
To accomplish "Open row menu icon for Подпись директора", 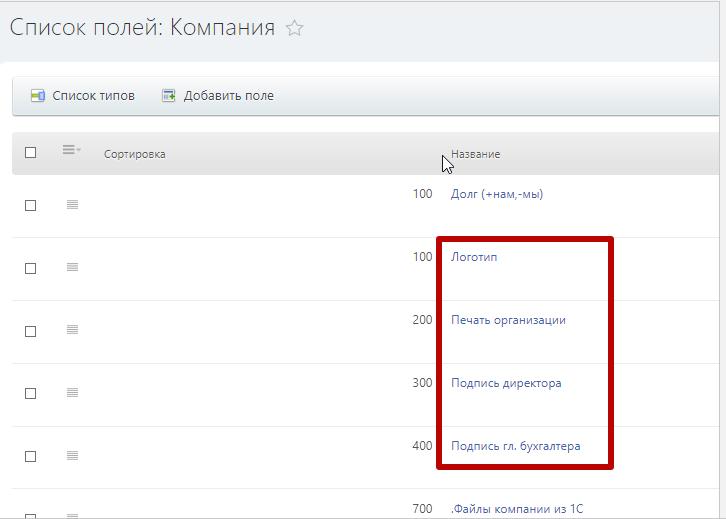I will click(x=72, y=393).
